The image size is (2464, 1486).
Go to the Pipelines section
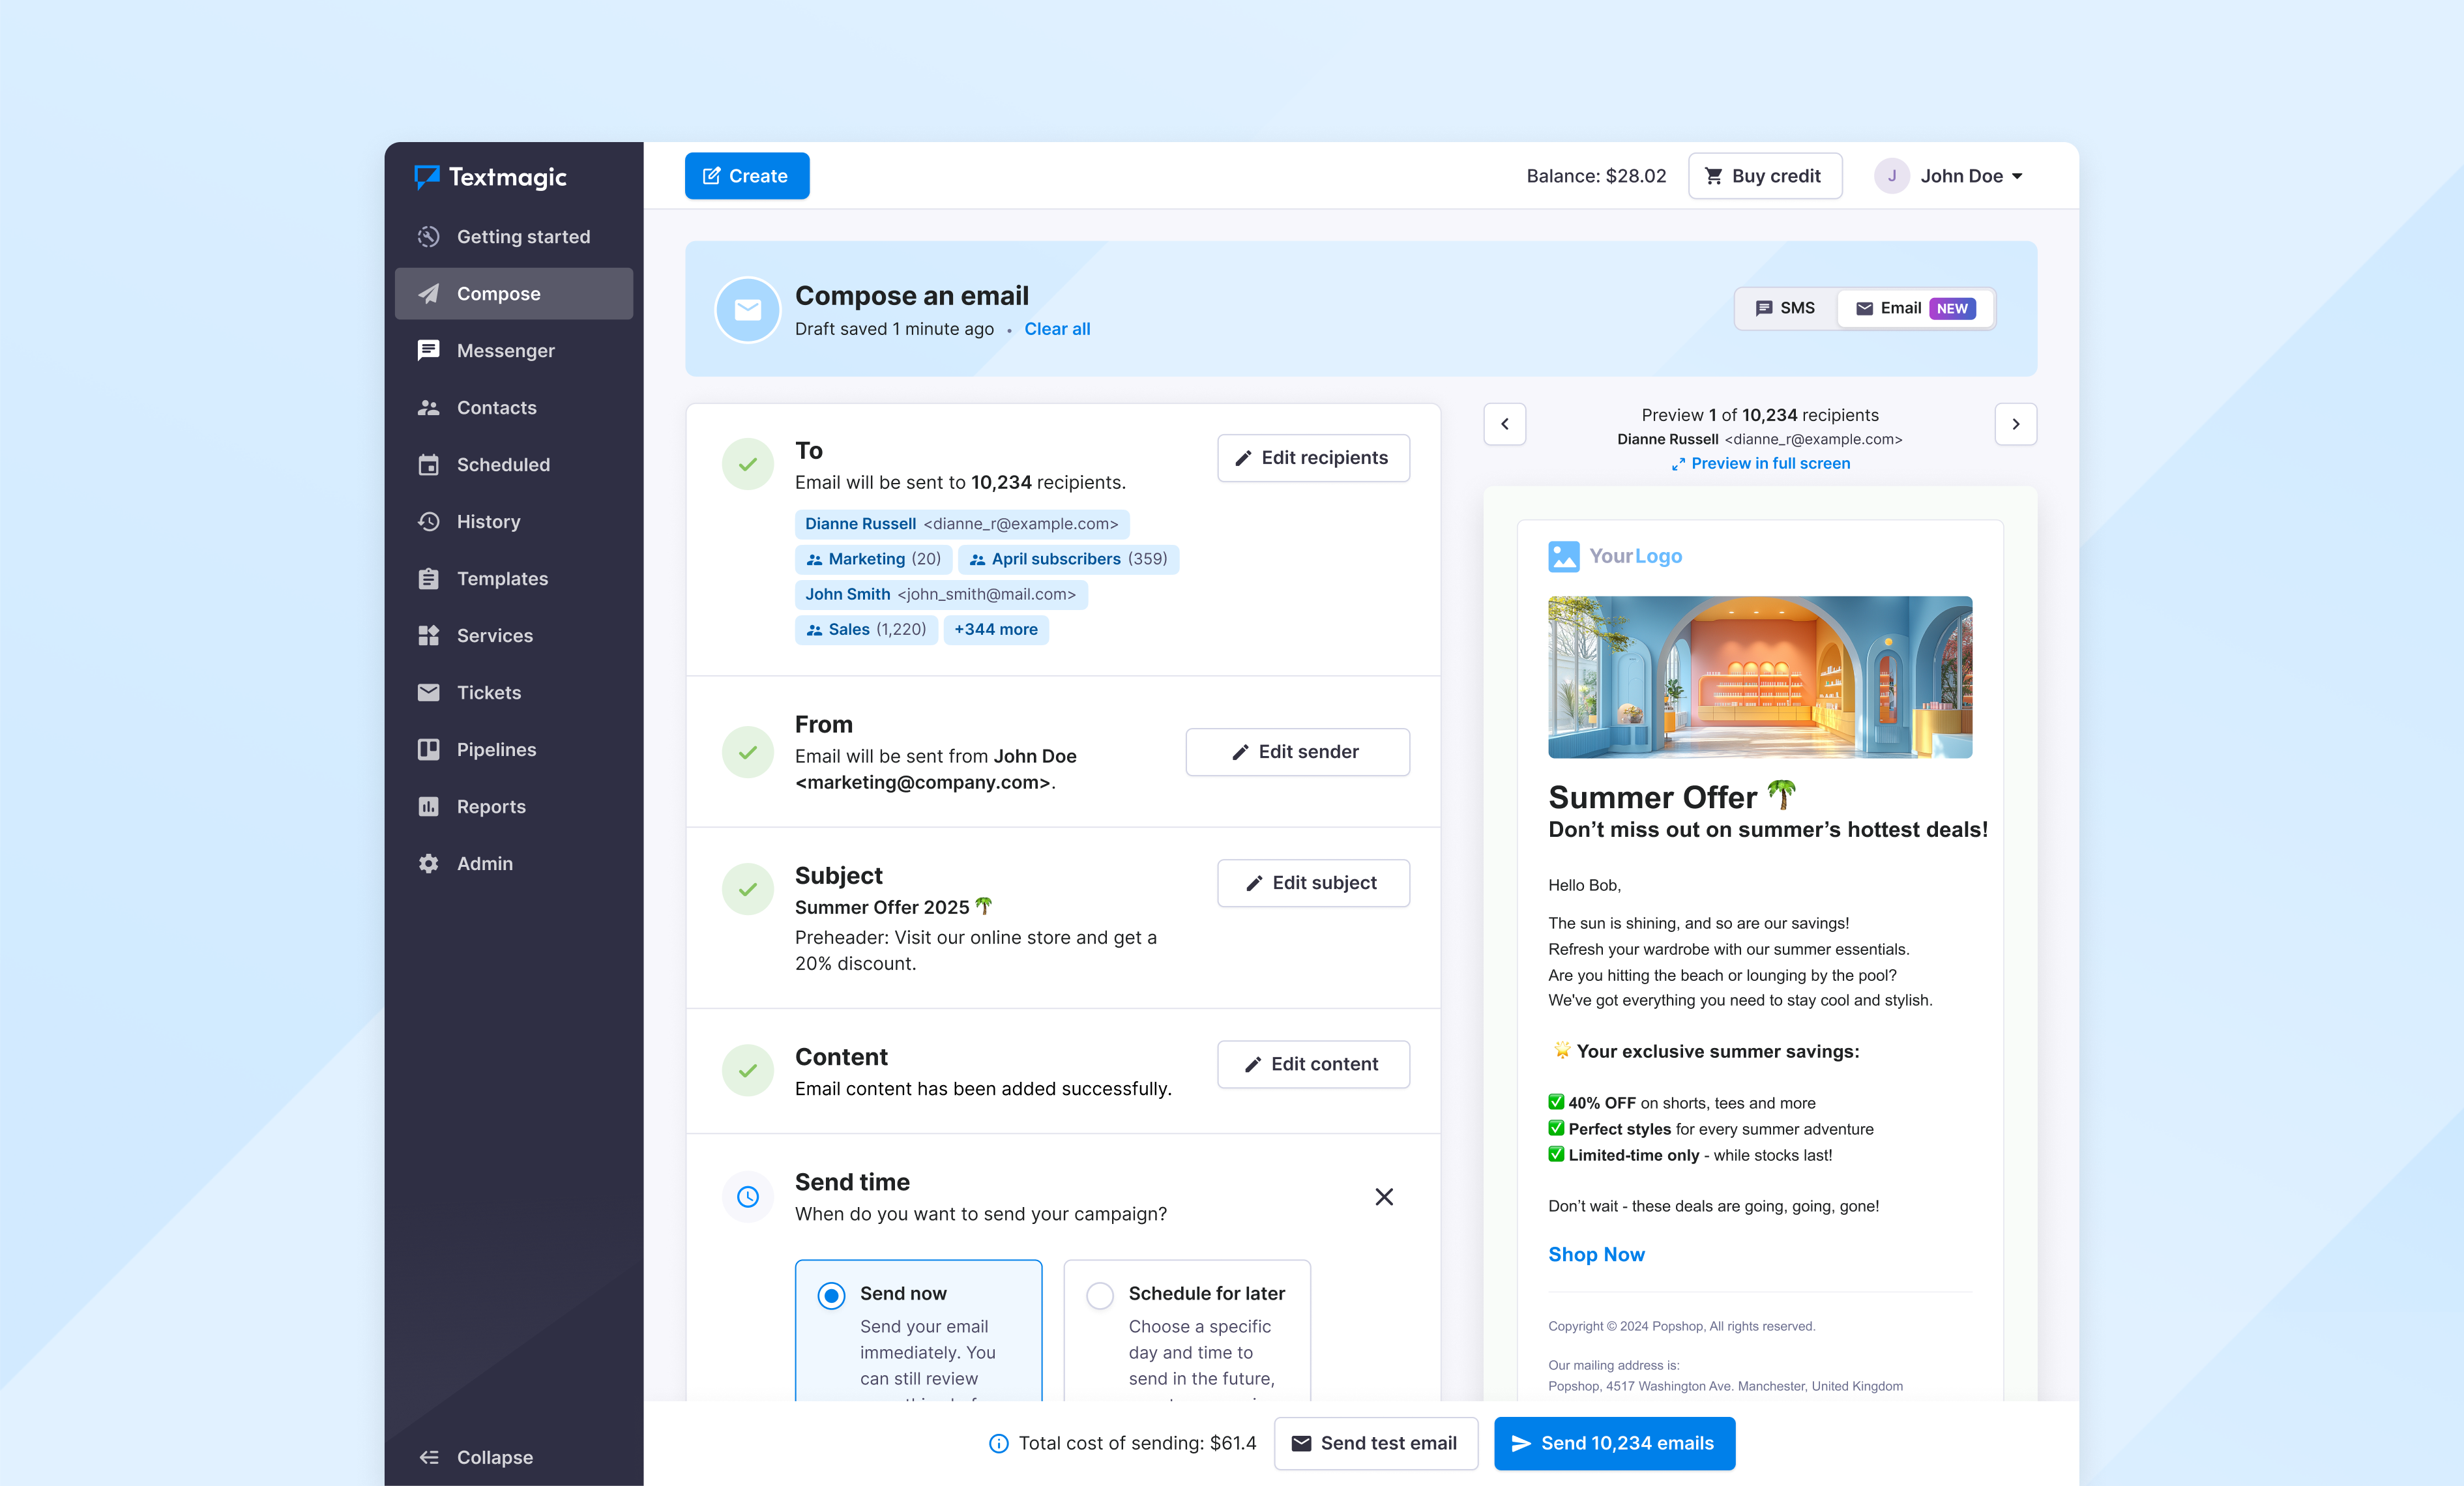click(496, 749)
